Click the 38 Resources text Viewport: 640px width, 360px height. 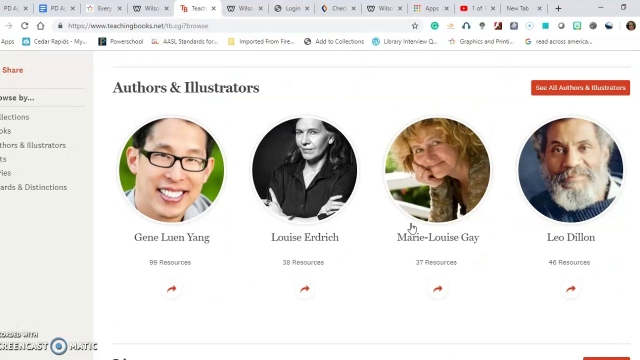pos(303,262)
